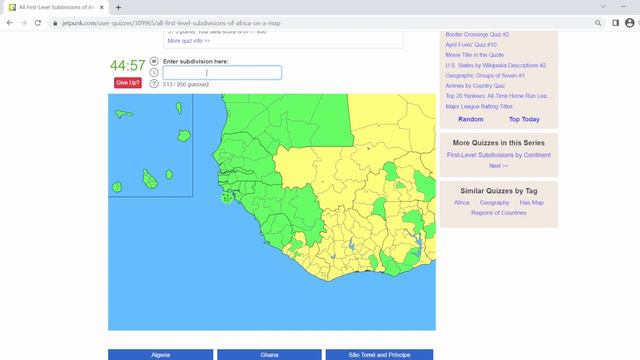Click the 44:57 countdown timer
Viewport: 640px width, 360px height.
click(127, 65)
